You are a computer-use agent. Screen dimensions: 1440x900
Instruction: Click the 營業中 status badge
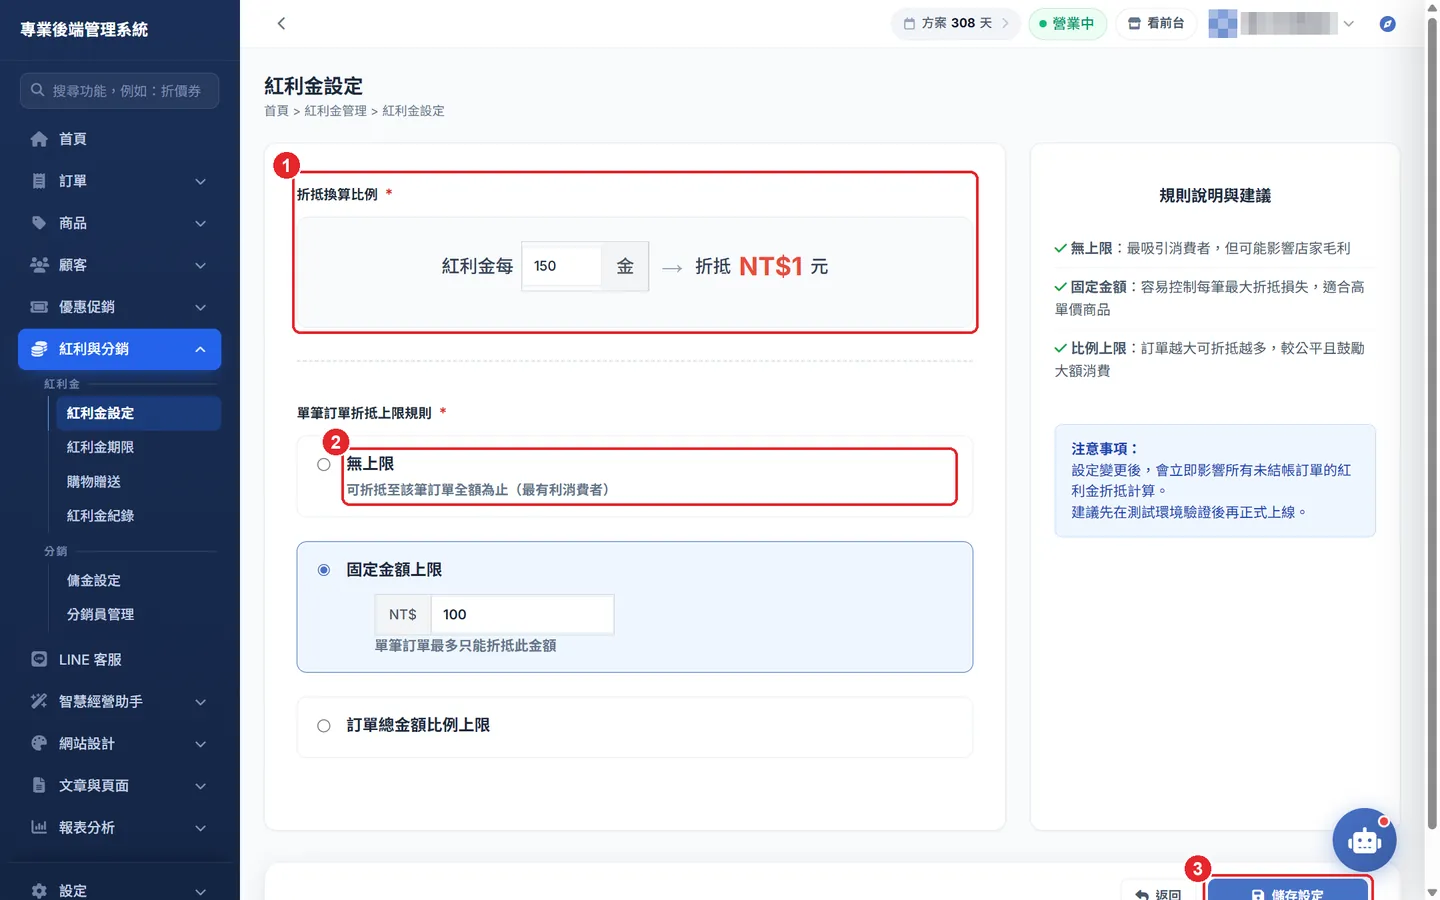[x=1067, y=23]
